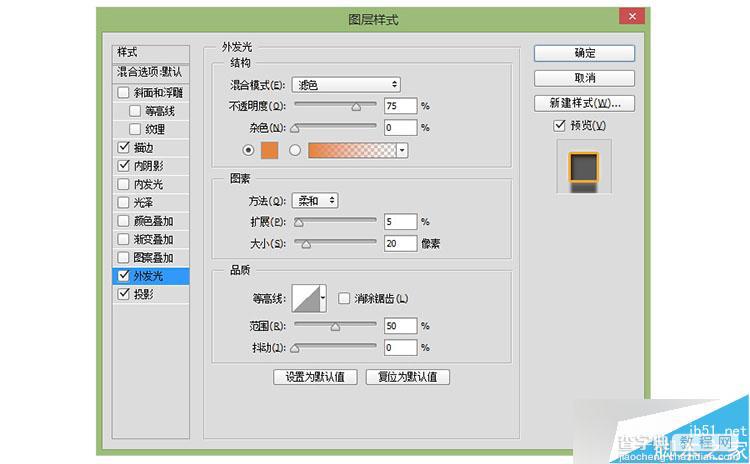Click the 范围 slider handle

[x=335, y=327]
